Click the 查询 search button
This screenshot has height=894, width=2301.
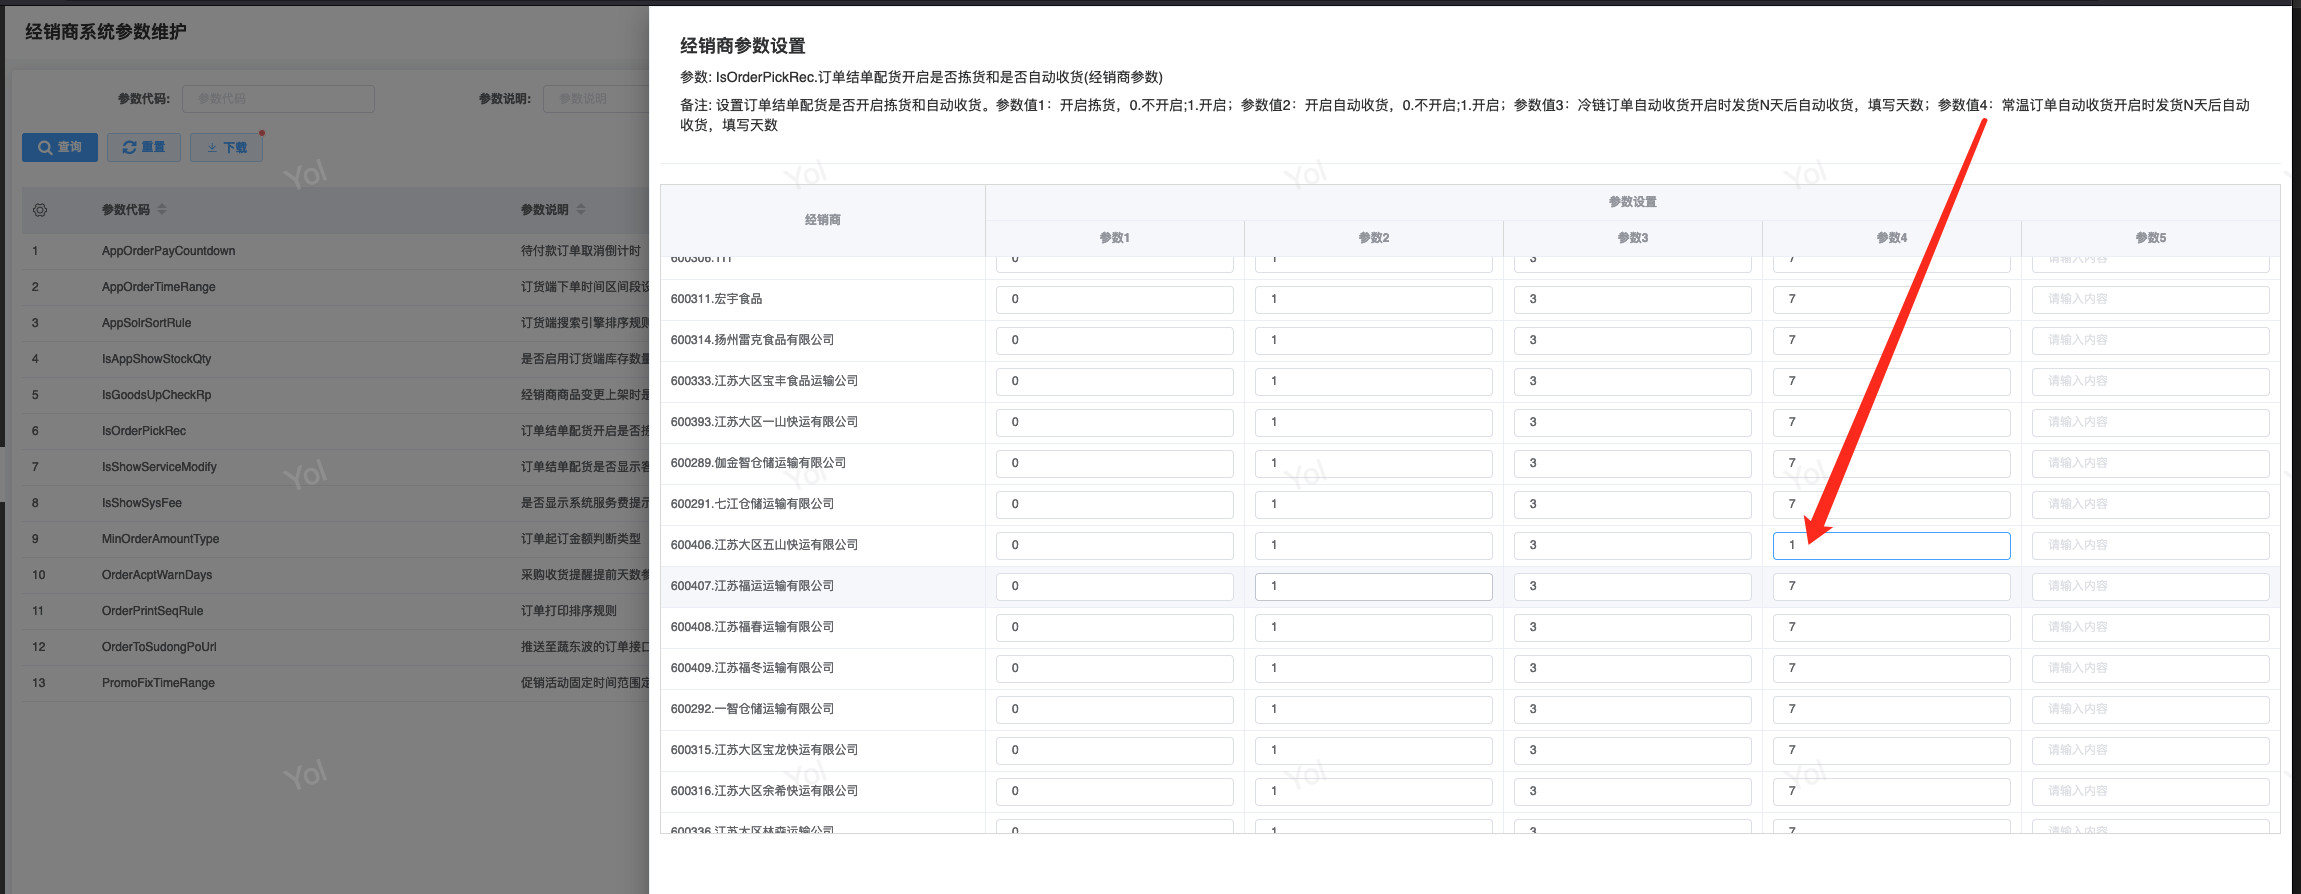pyautogui.click(x=60, y=147)
